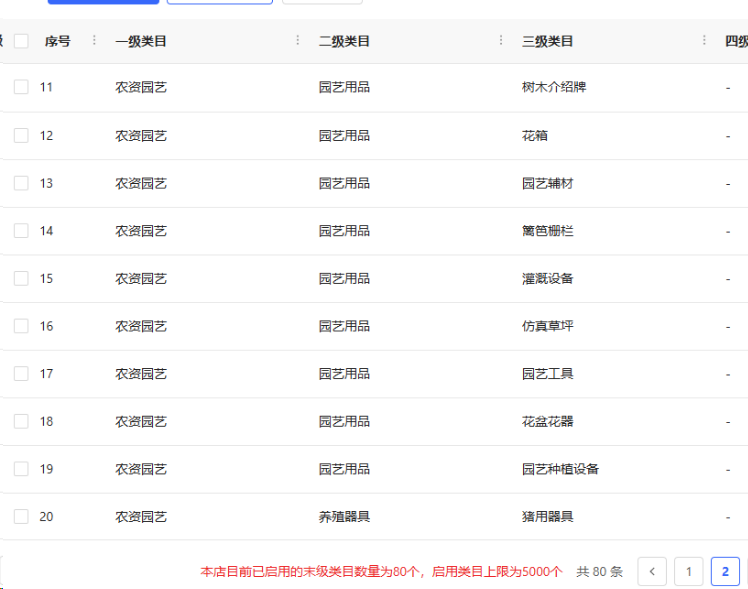The image size is (748, 589).
Task: Mark the checkbox for row 12 花箱
Action: click(21, 135)
